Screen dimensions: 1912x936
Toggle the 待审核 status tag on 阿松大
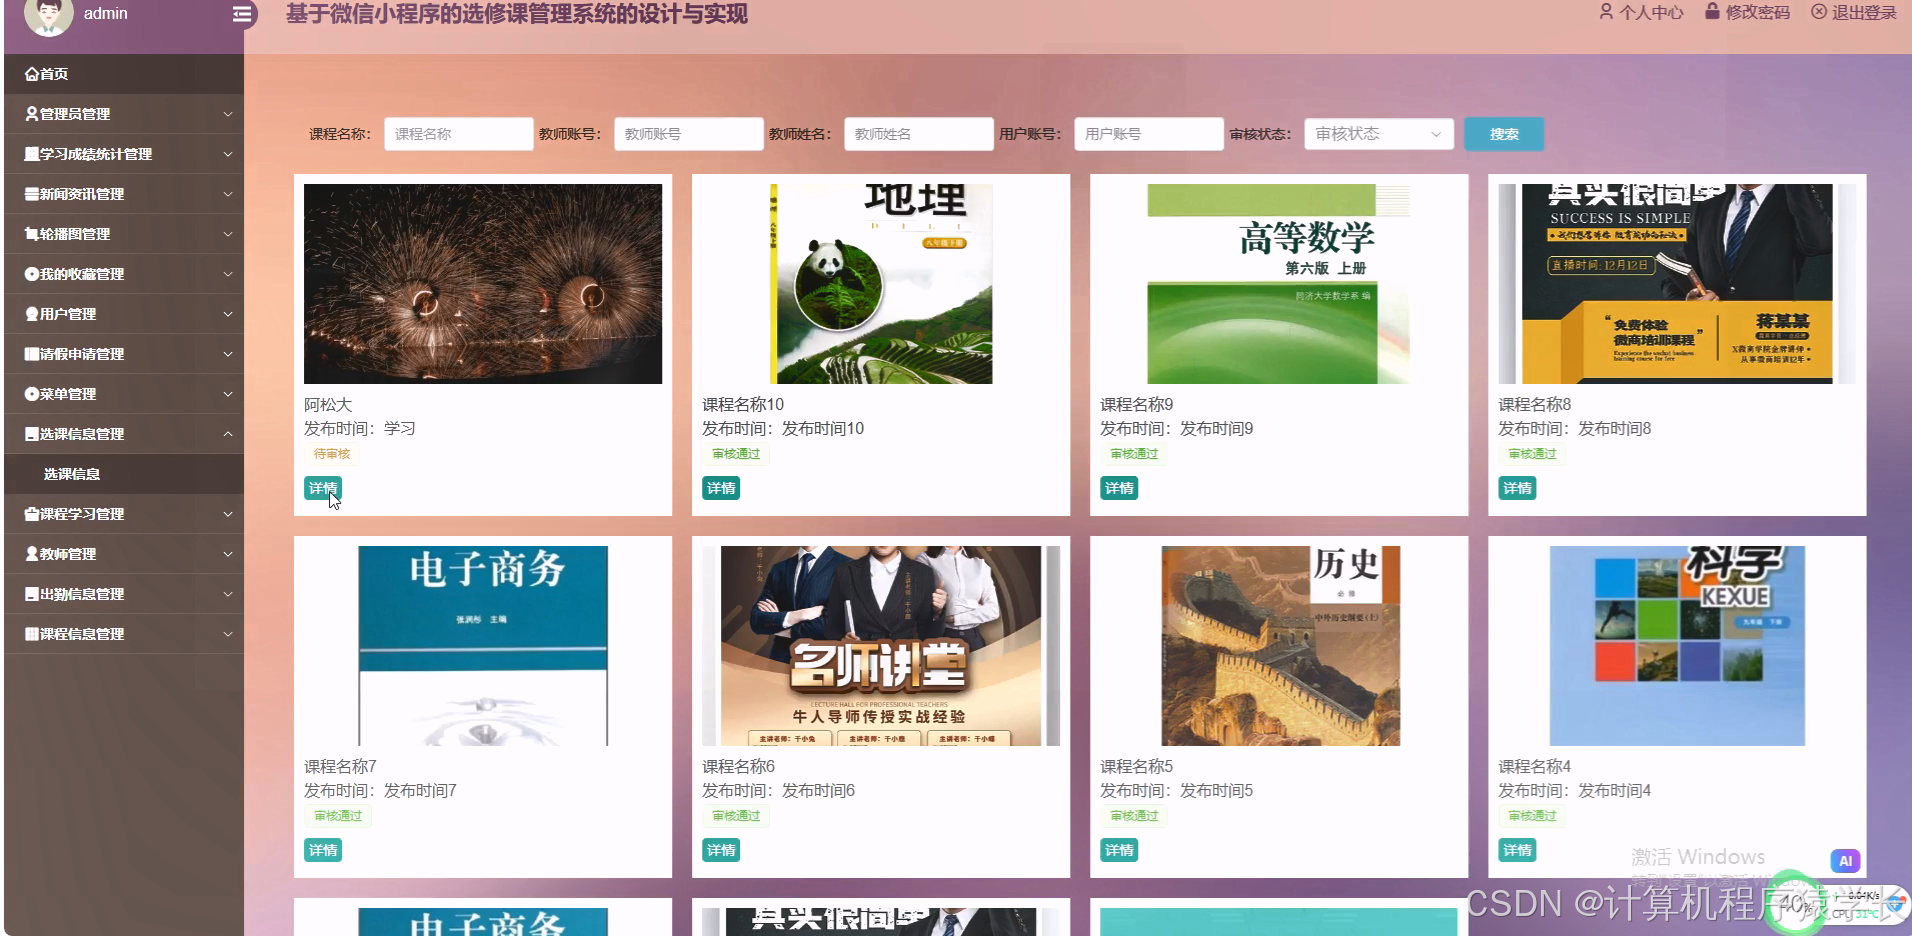tap(331, 453)
